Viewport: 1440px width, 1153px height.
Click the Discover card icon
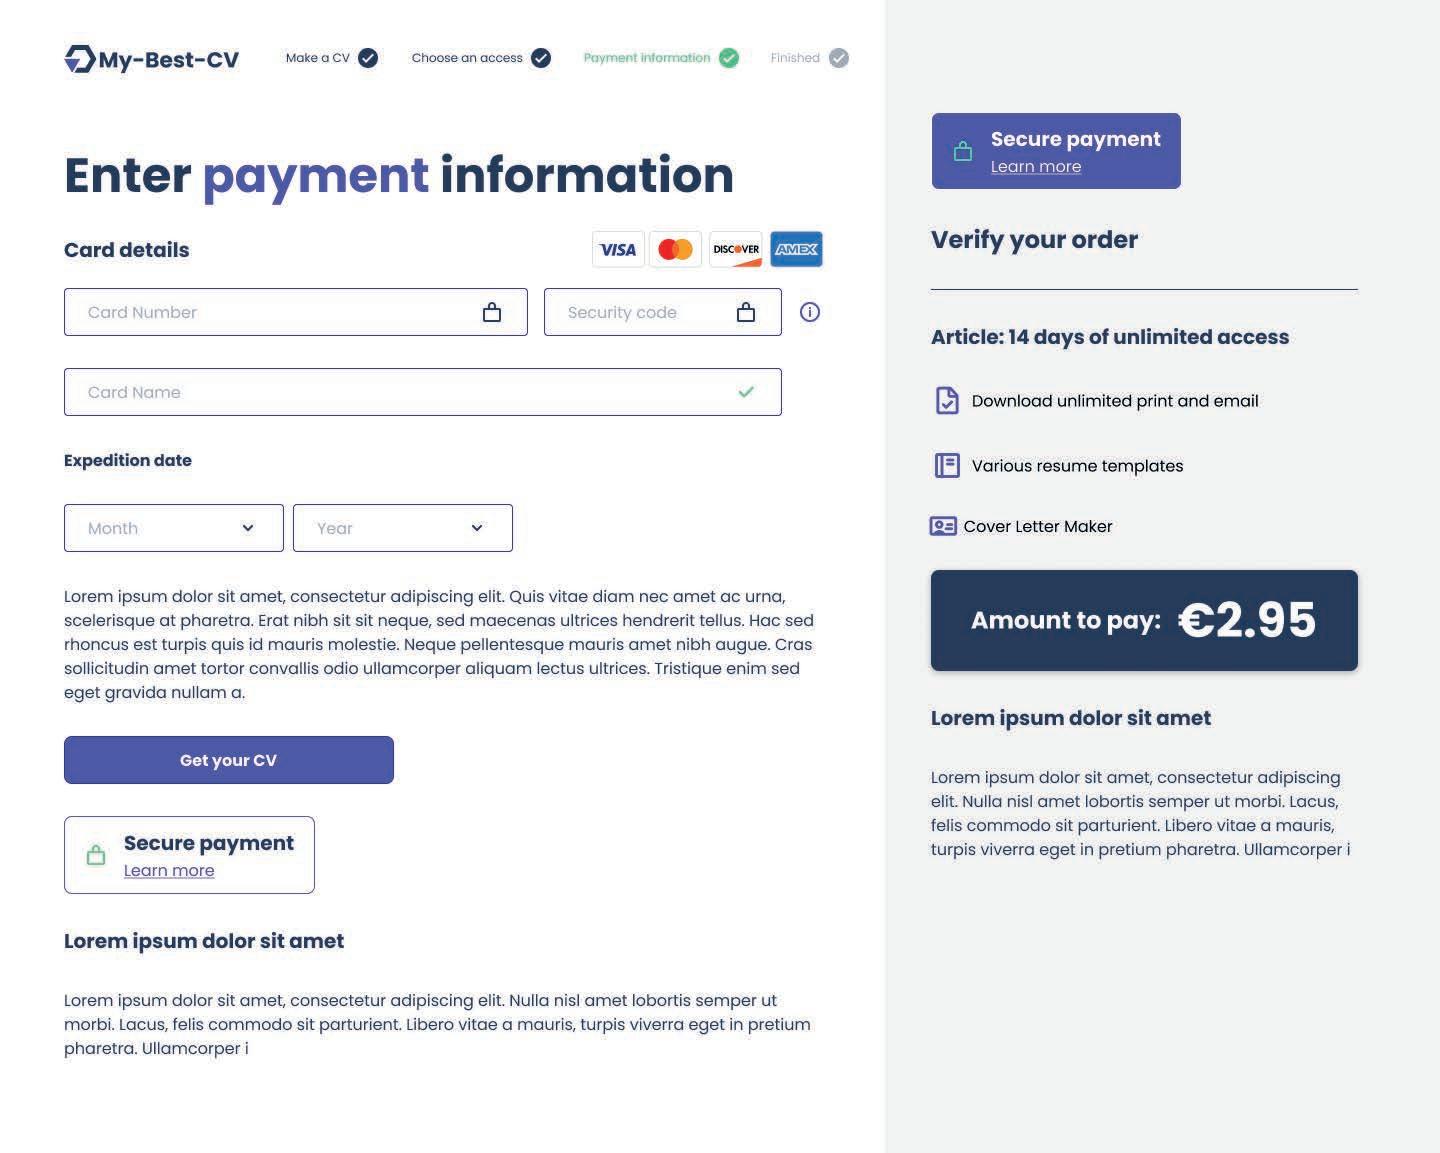736,250
